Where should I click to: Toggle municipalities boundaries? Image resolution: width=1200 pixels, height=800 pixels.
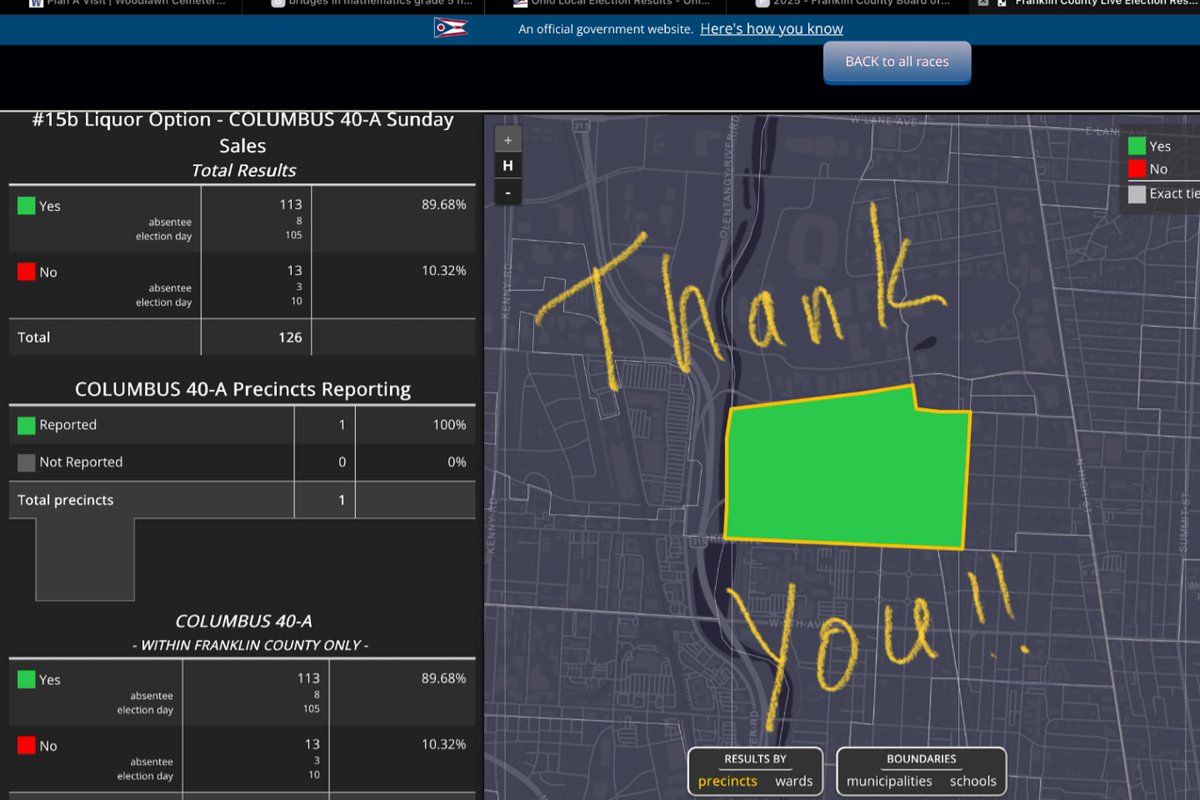(889, 781)
